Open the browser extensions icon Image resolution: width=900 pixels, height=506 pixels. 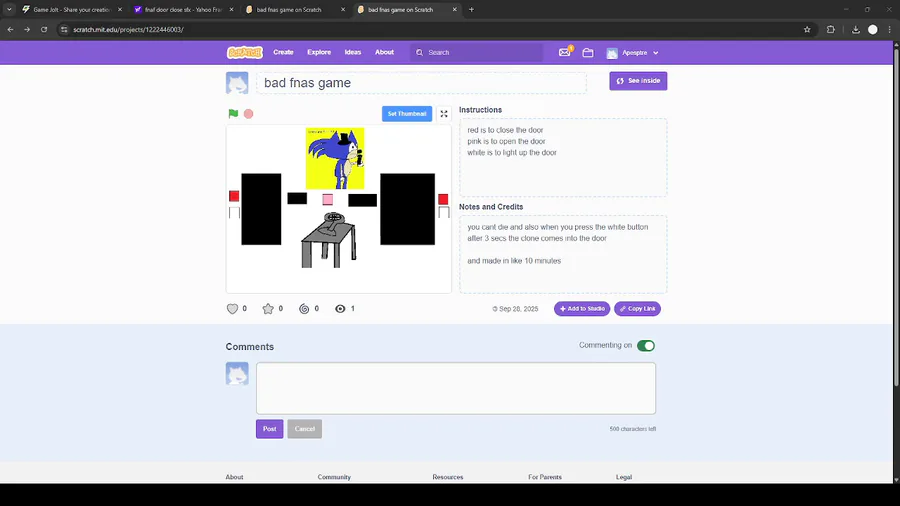tap(831, 29)
